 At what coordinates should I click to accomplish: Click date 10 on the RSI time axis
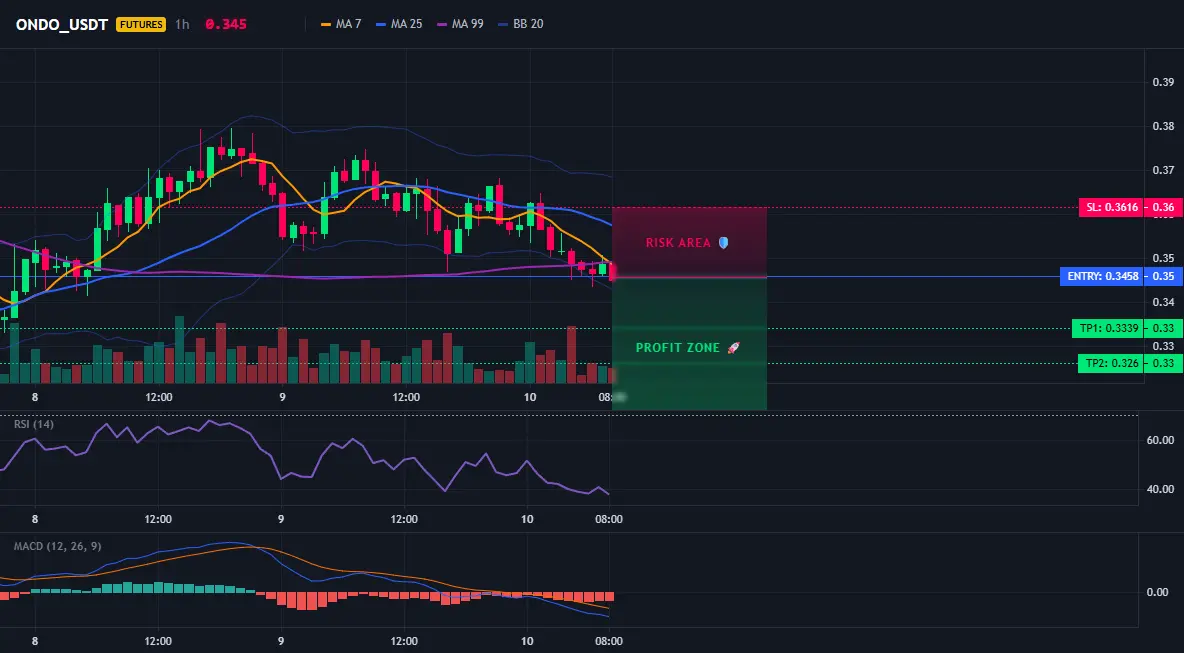(x=528, y=519)
